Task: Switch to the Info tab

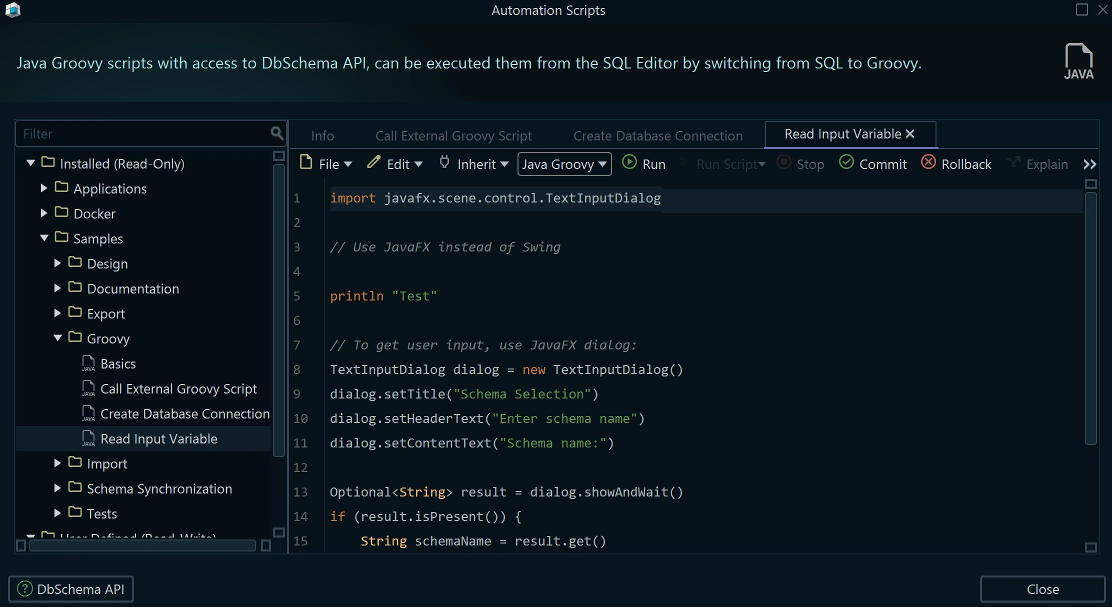Action: pos(322,134)
